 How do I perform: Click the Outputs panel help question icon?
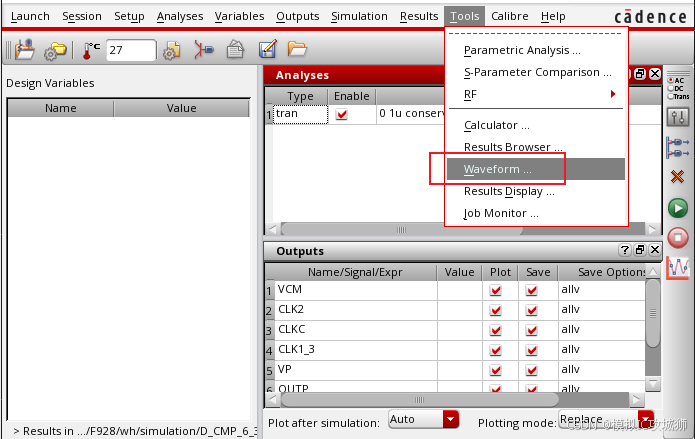click(x=625, y=250)
